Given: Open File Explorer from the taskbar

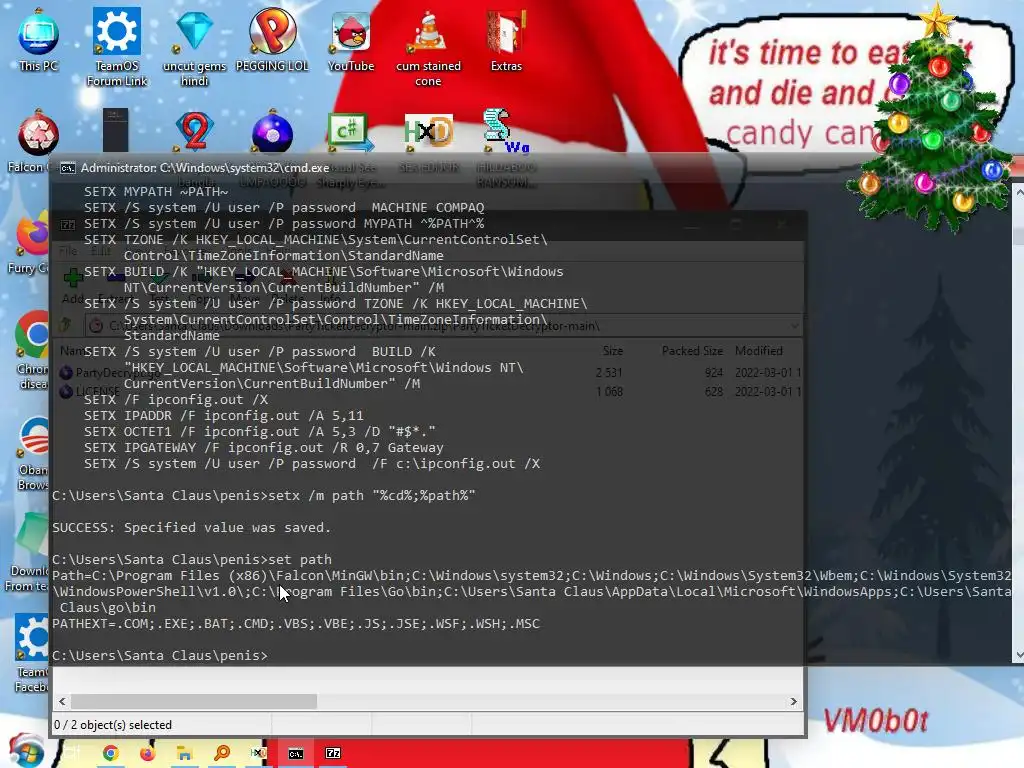Looking at the screenshot, I should coord(185,753).
